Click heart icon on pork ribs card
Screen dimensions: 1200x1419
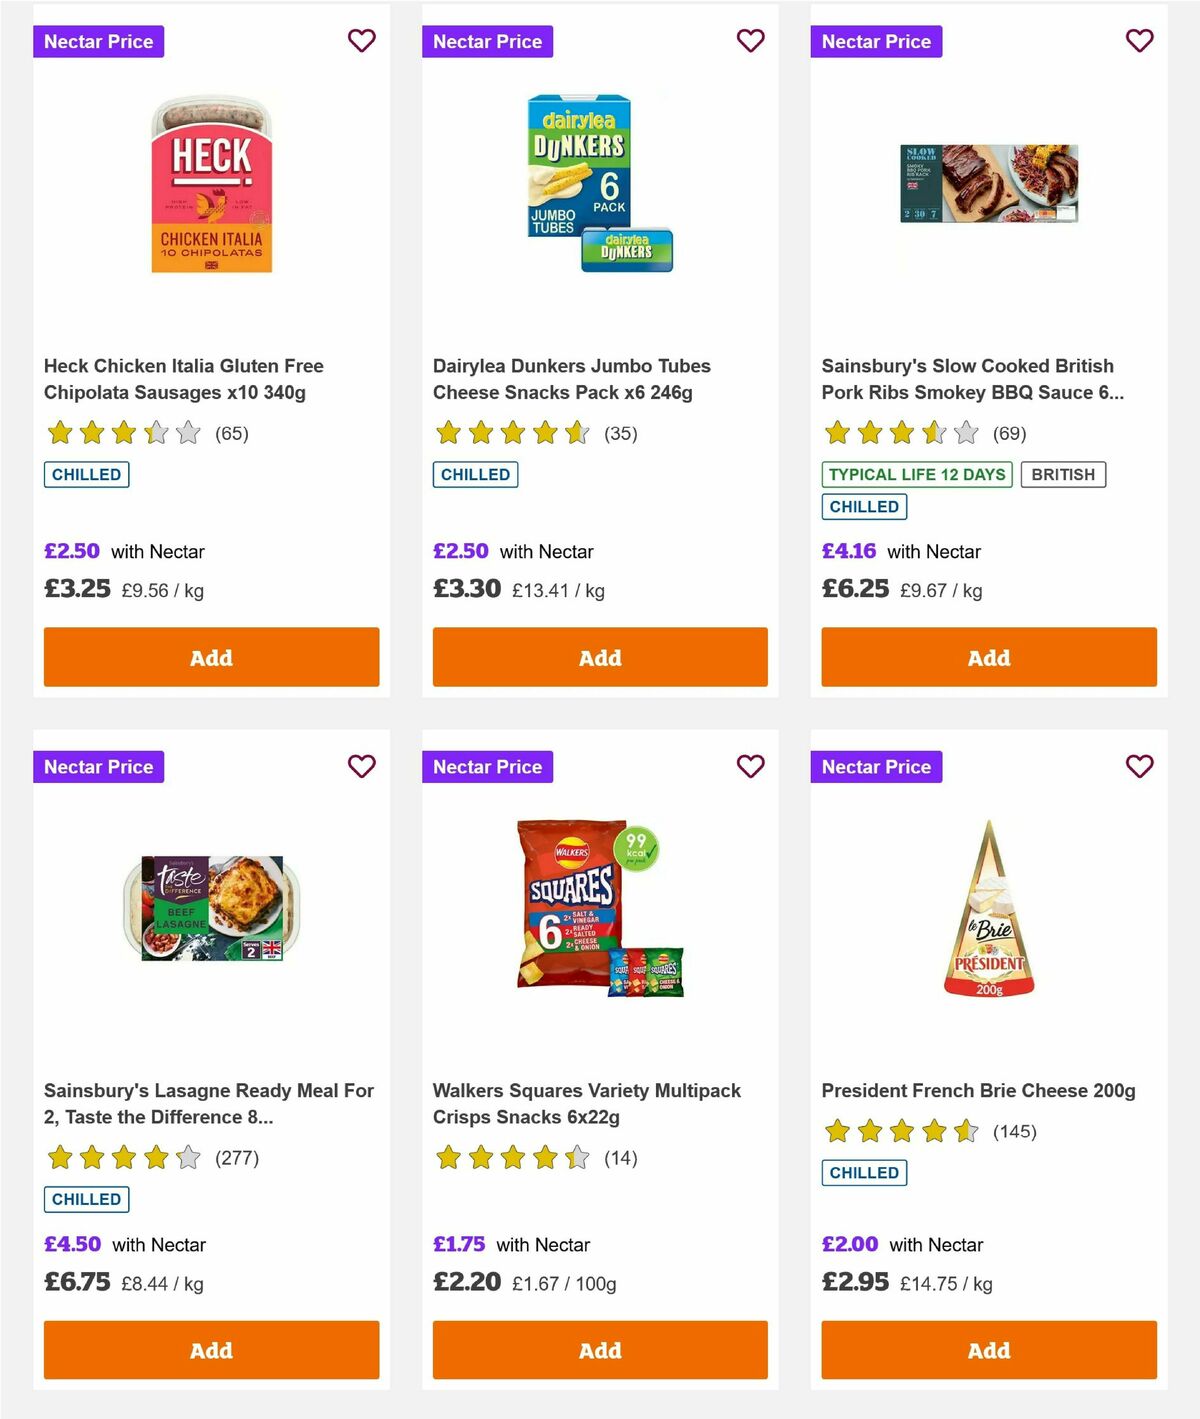(x=1139, y=41)
